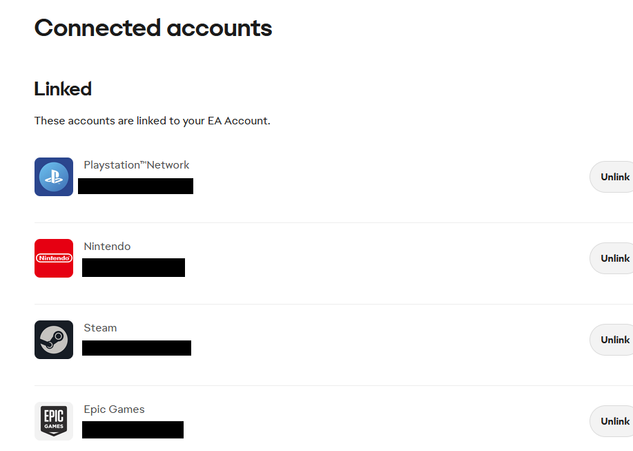Viewport: 633px width, 451px height.
Task: Click the Epic Games logo icon
Action: pos(54,421)
